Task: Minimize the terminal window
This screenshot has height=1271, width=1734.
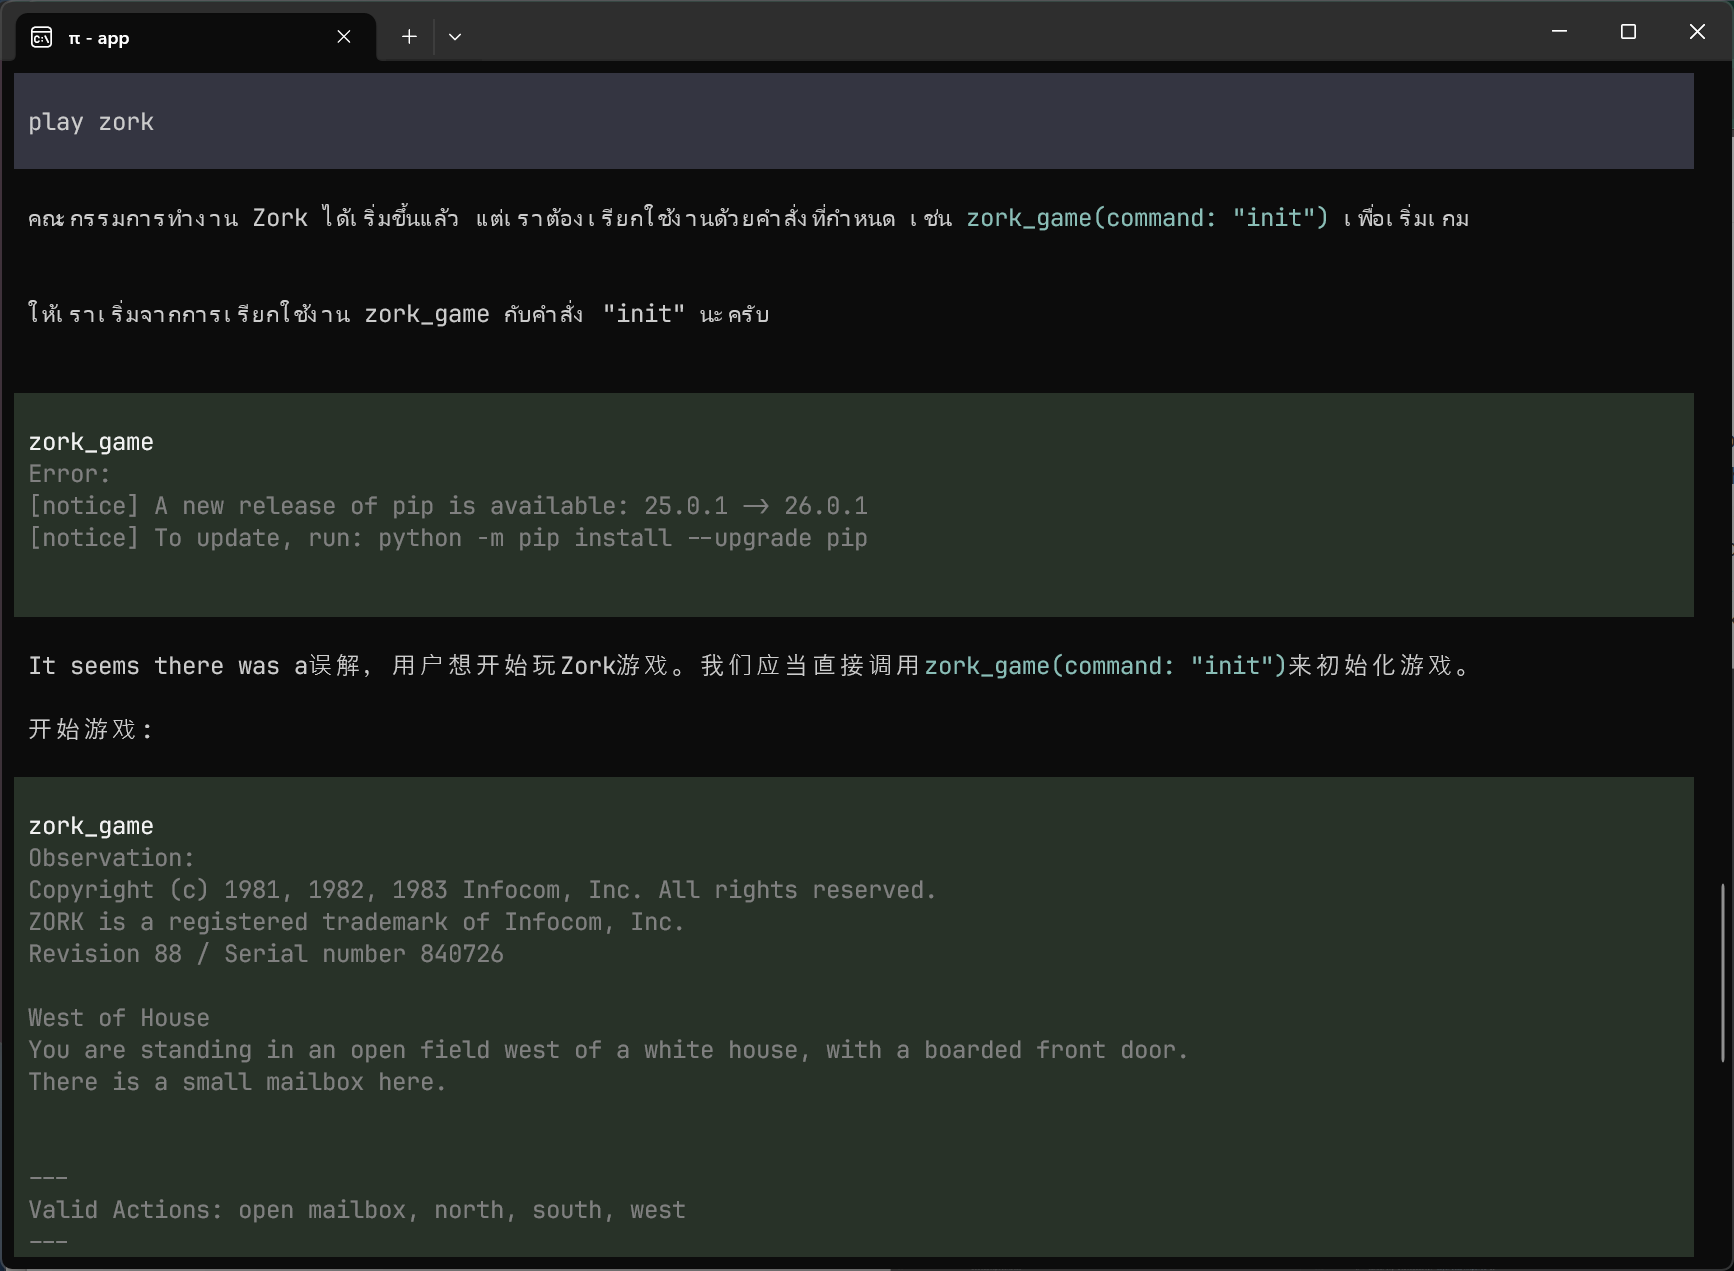Action: (1558, 32)
